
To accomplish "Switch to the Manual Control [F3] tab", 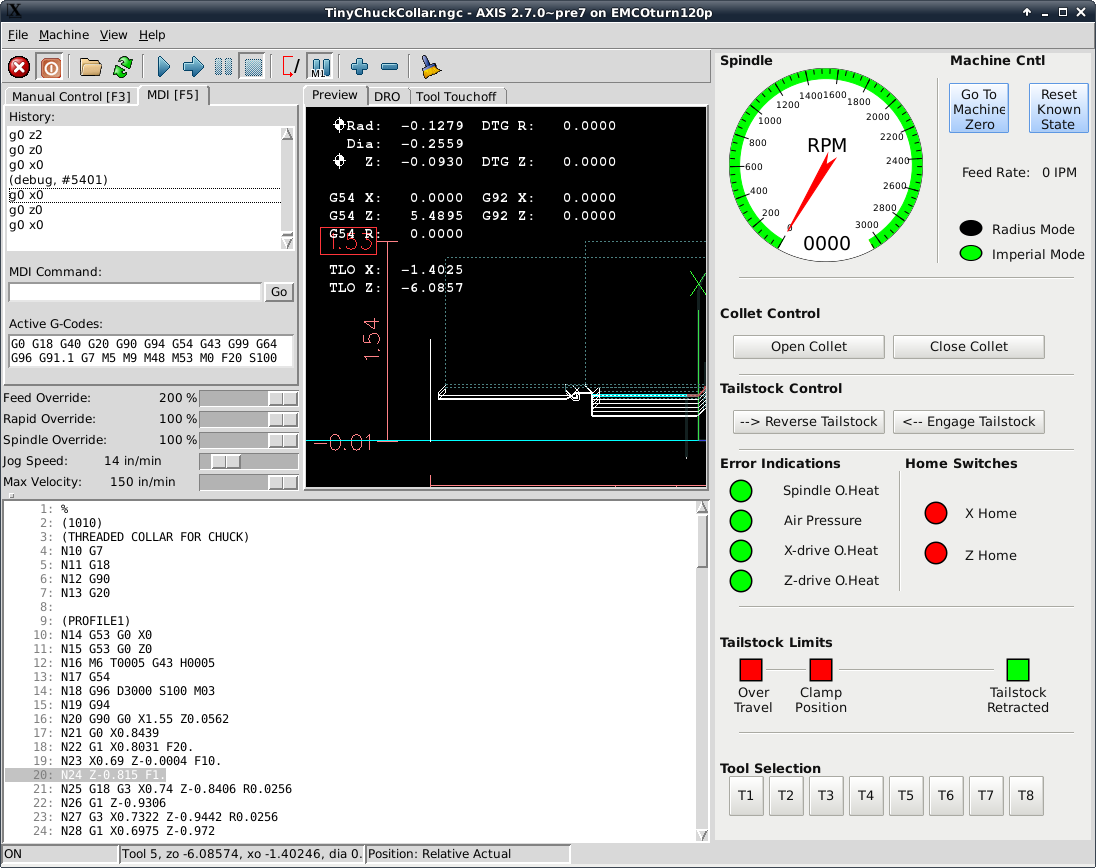I will coord(71,96).
